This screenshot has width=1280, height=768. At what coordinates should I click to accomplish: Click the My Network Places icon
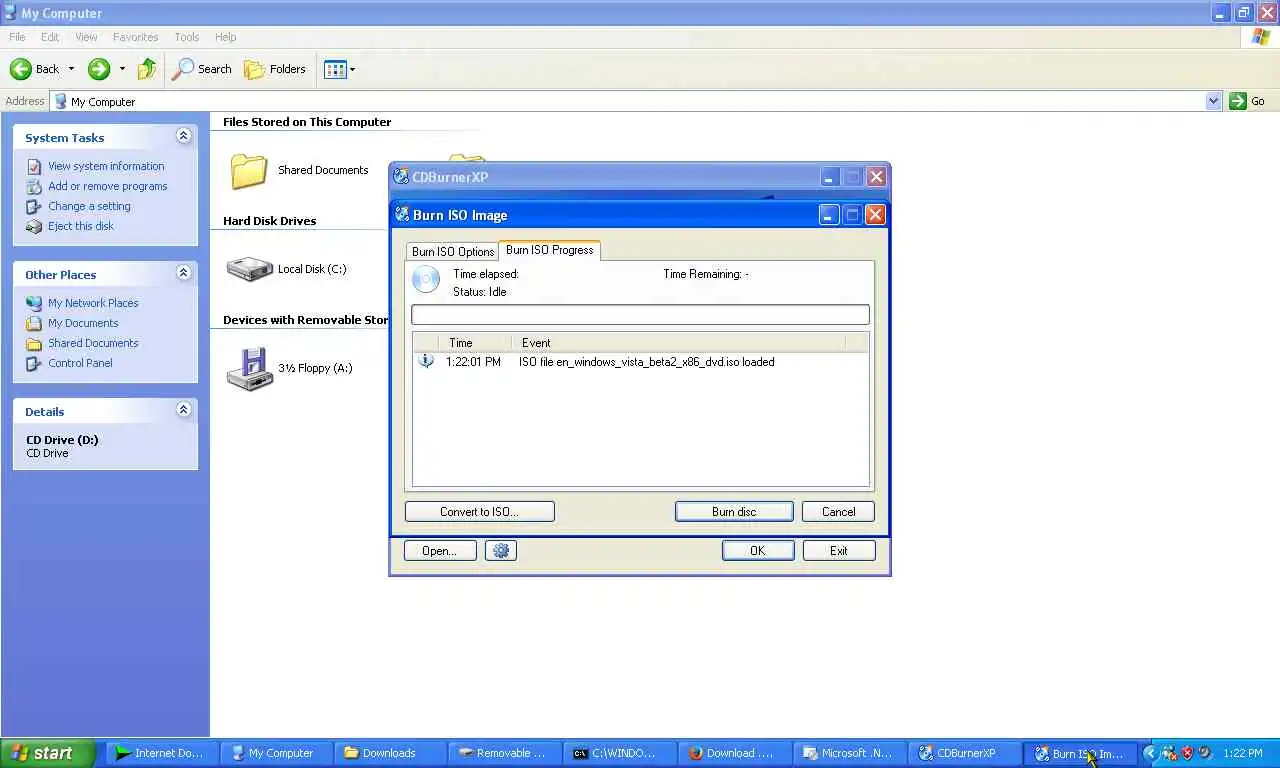(x=34, y=303)
